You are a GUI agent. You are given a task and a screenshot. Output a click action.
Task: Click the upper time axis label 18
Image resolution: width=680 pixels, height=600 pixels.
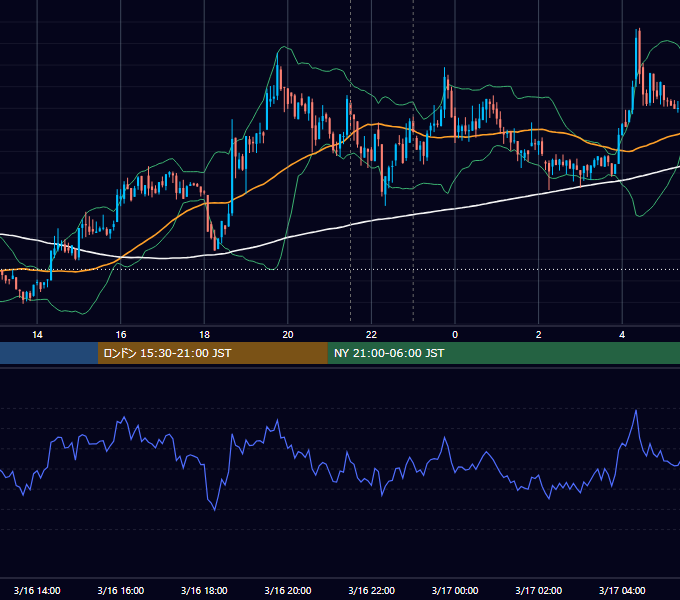pos(204,335)
